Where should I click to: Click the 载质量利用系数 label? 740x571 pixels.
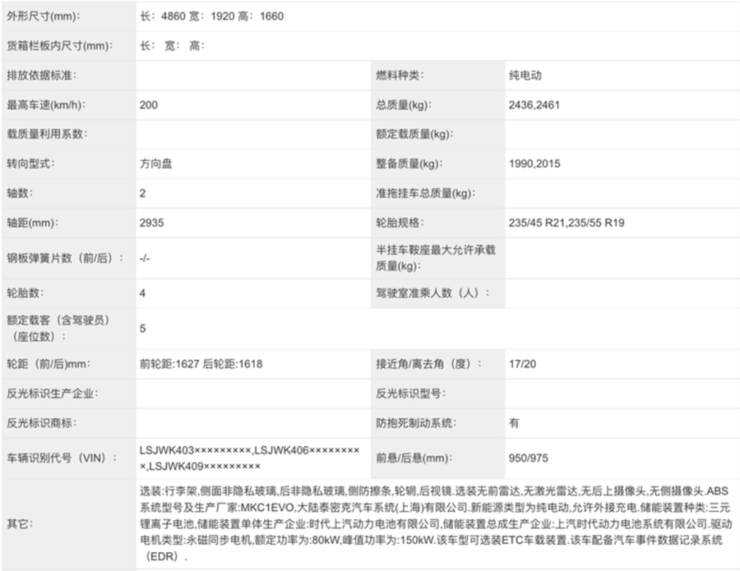click(x=47, y=134)
